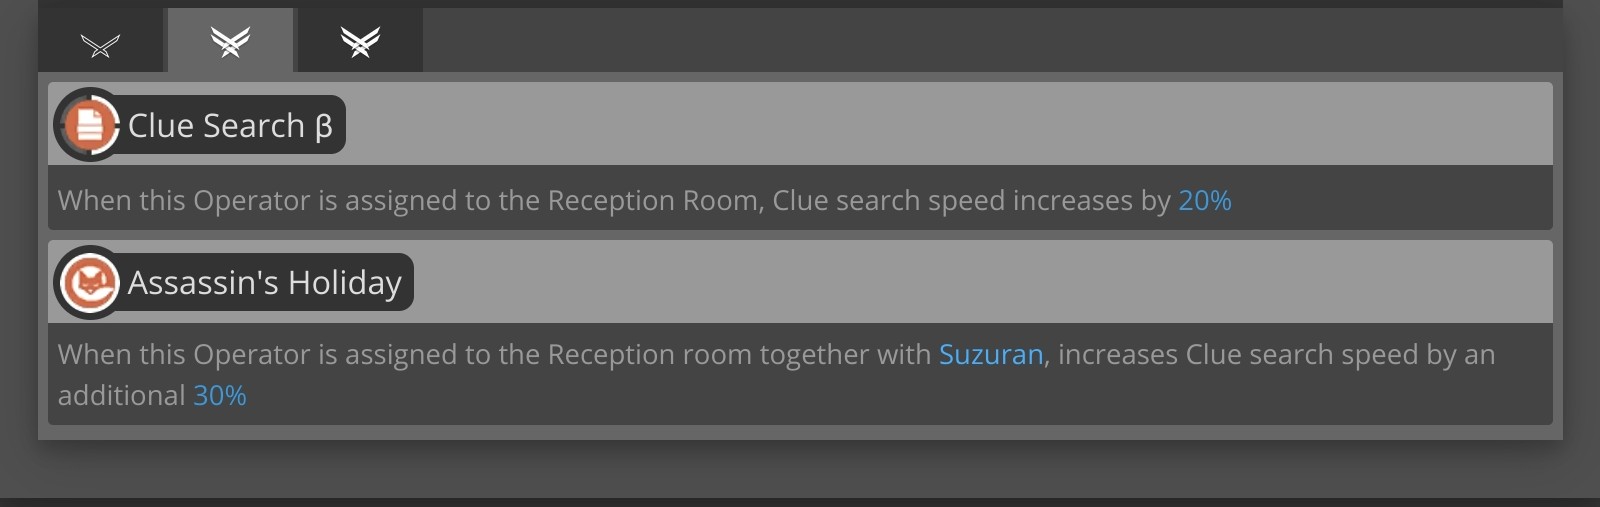This screenshot has height=507, width=1600.
Task: Click the Assassin's Holiday title label
Action: (264, 283)
